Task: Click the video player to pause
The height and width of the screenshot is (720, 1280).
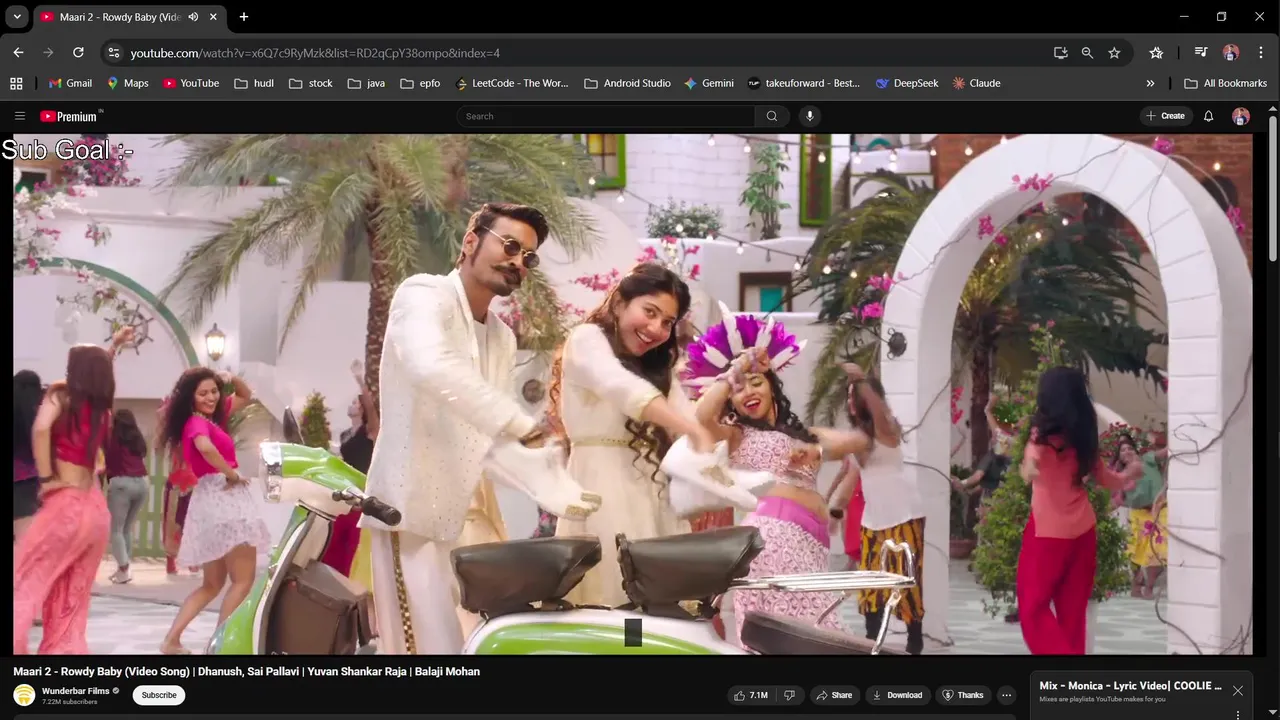Action: point(632,394)
